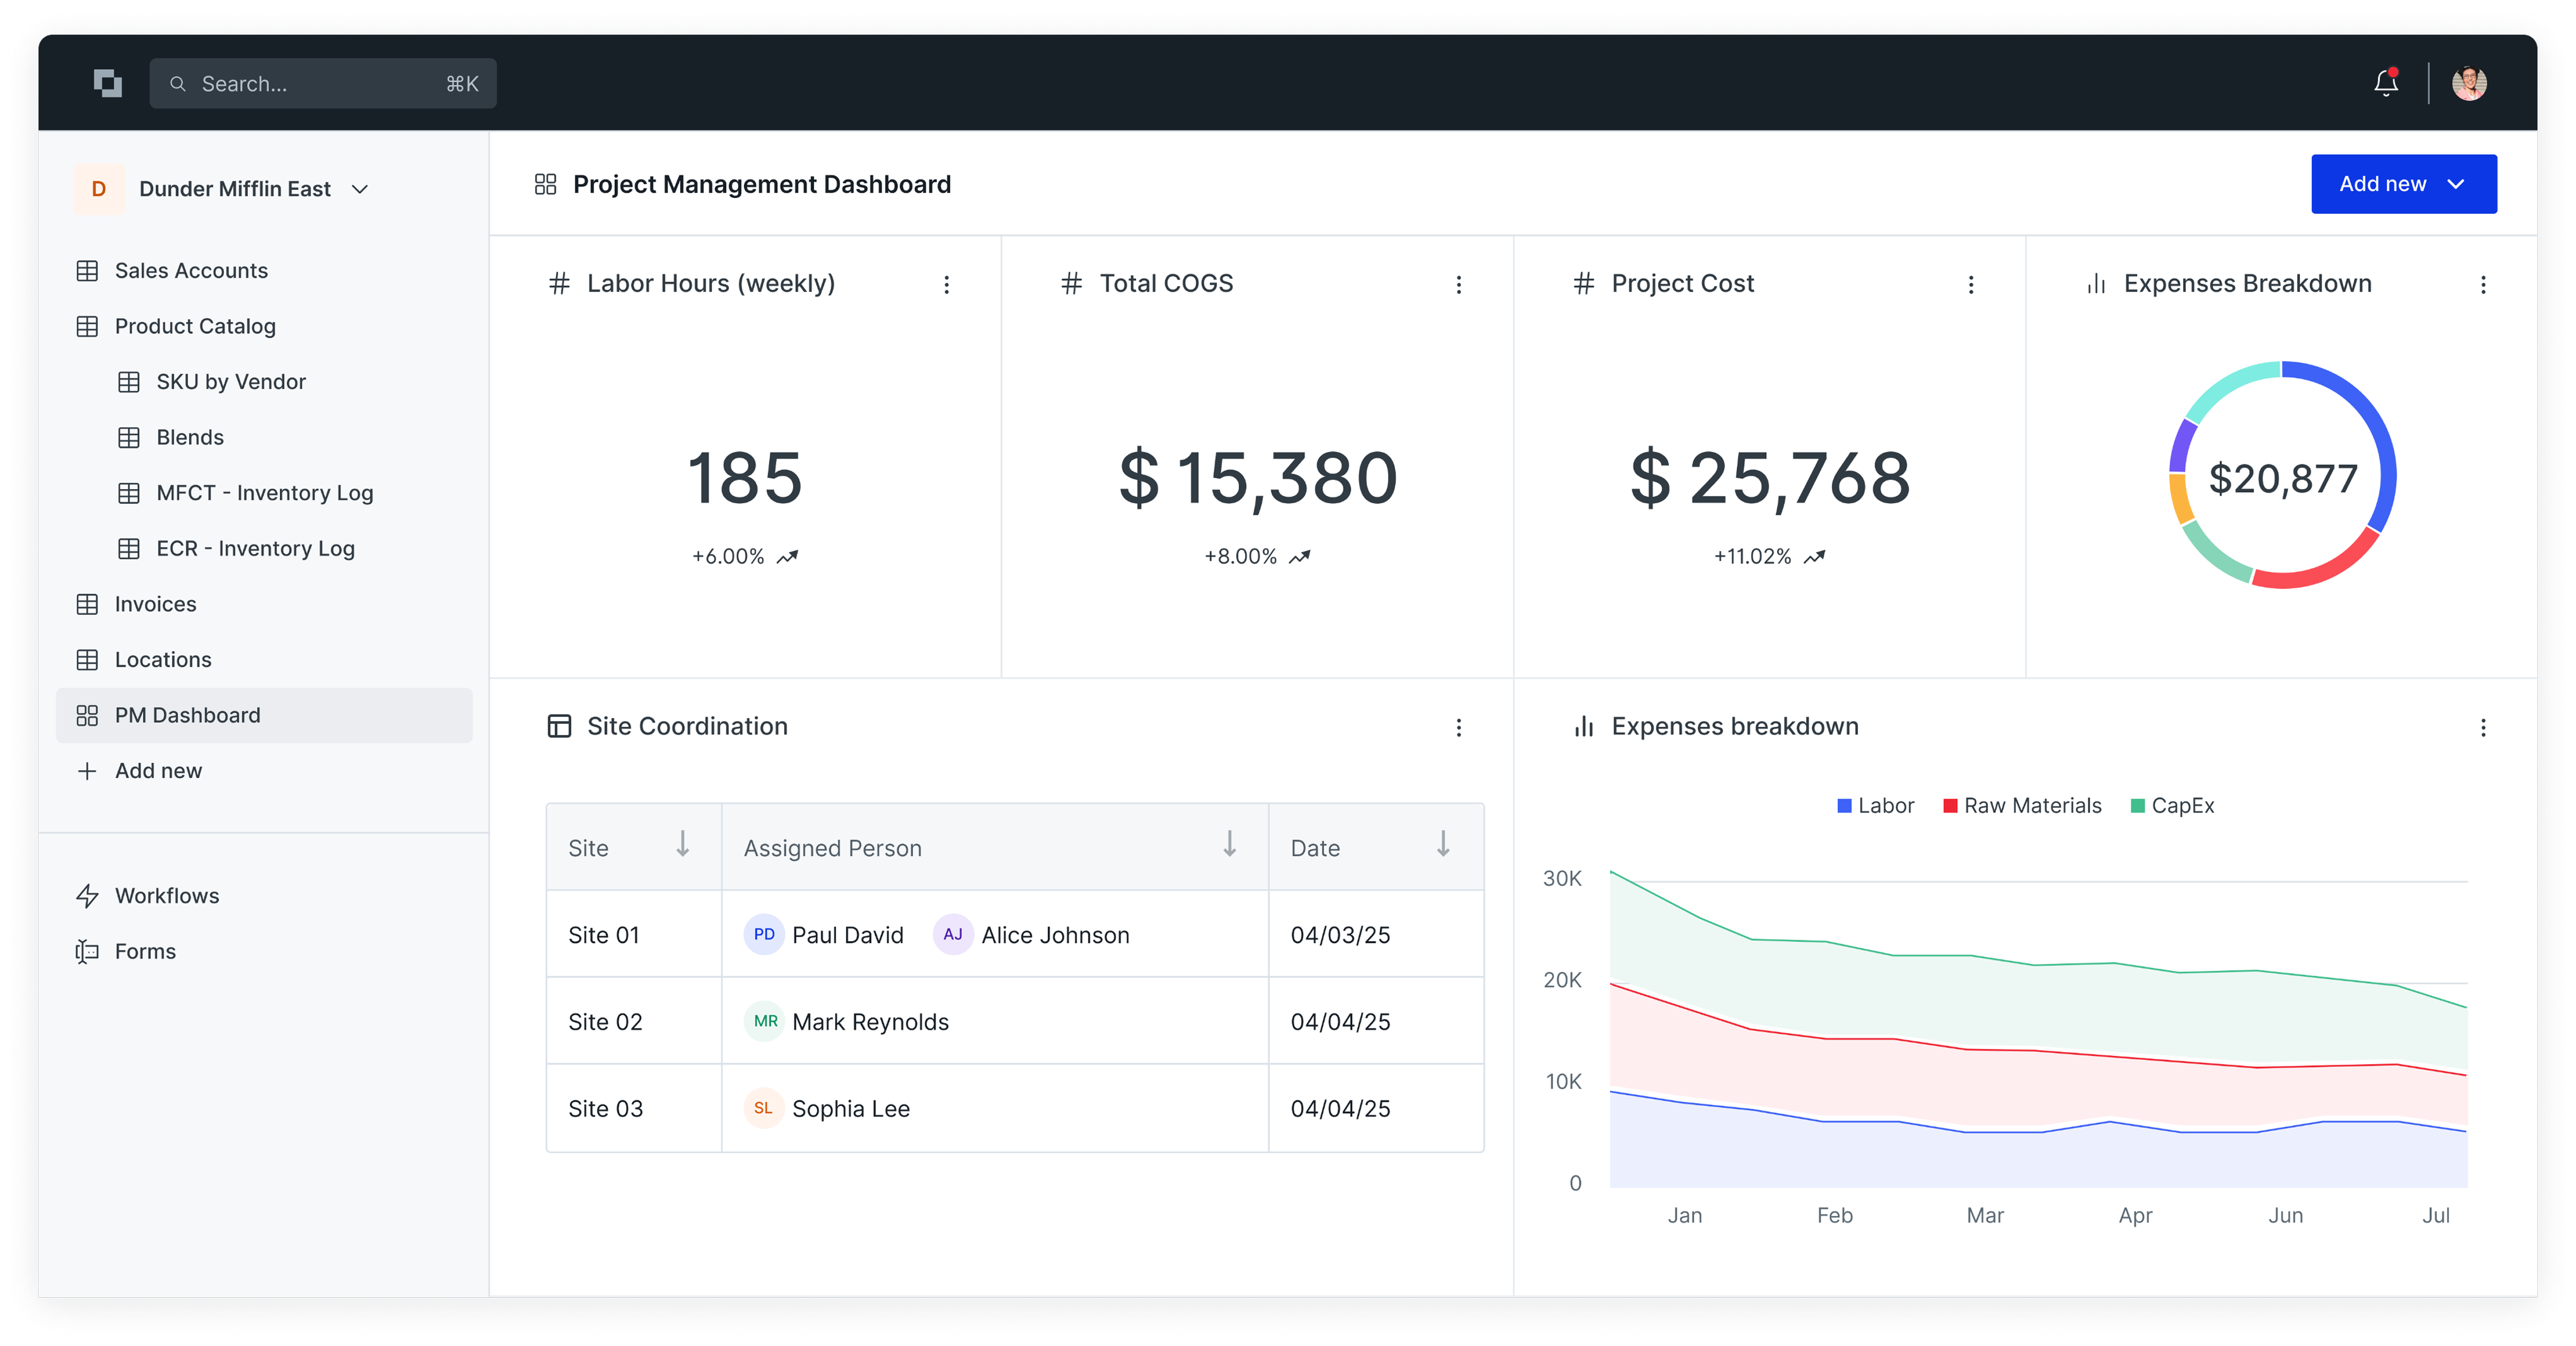The height and width of the screenshot is (1346, 2576).
Task: Expand the Dunder Mifflin East workspace switcher
Action: point(360,189)
